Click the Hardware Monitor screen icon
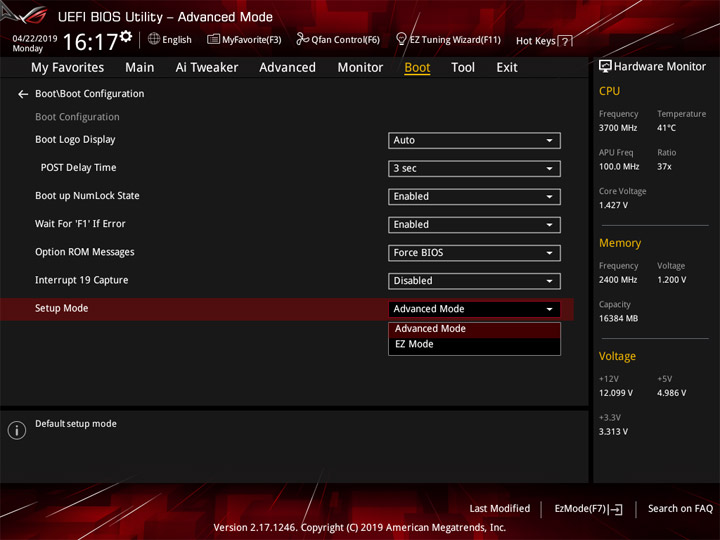Screen dimensions: 720x540 point(605,66)
